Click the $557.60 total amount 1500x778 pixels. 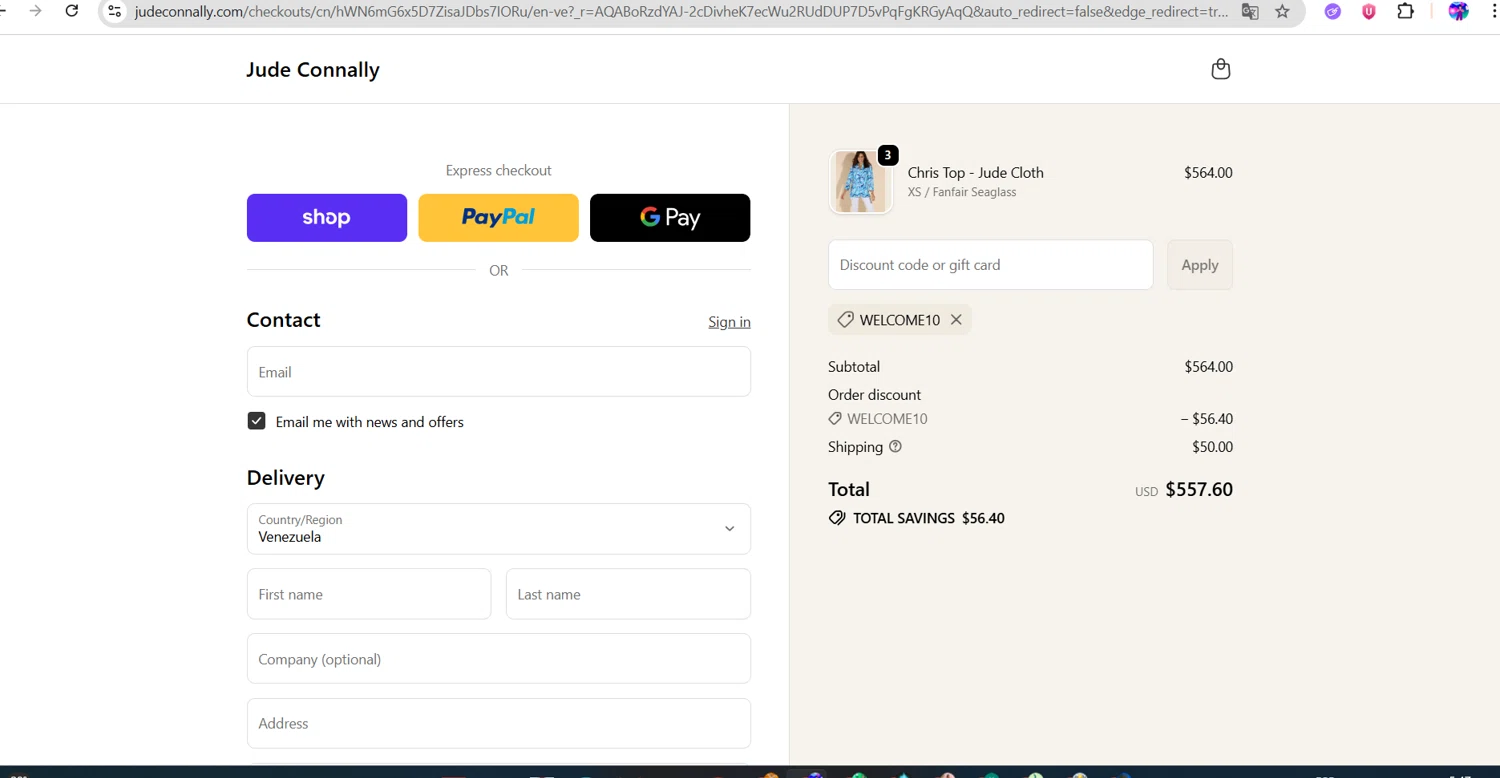pos(1199,490)
